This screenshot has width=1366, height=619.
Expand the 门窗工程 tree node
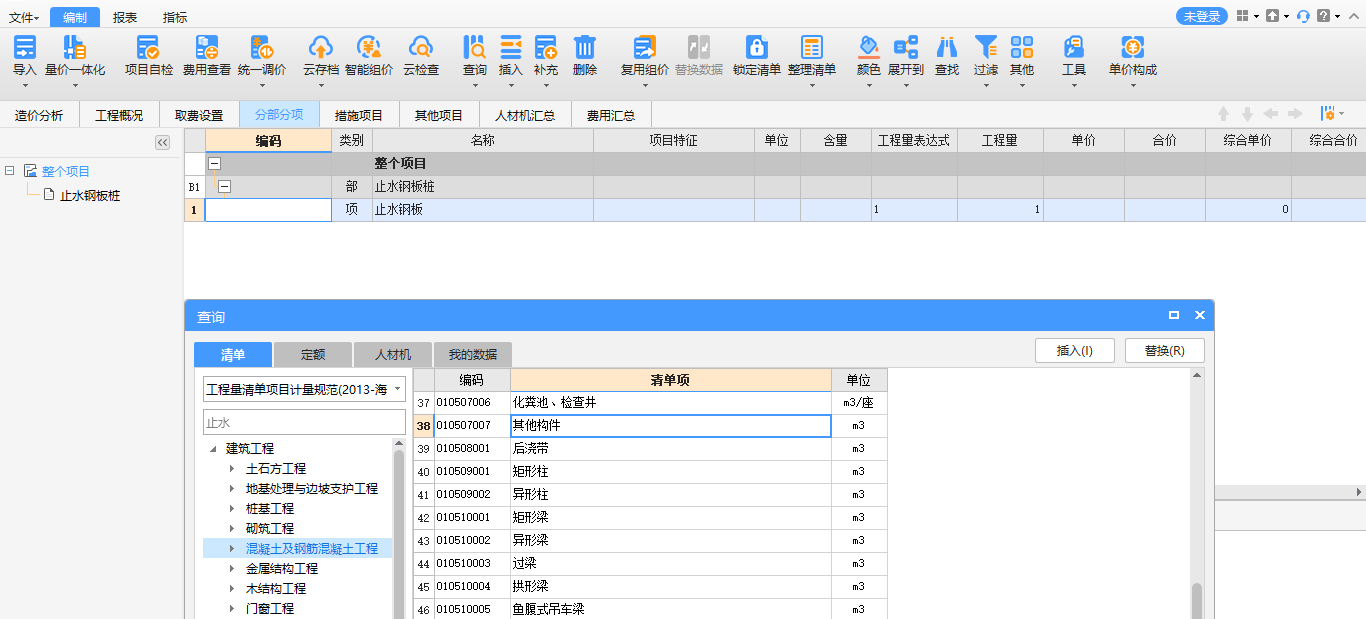click(x=232, y=609)
